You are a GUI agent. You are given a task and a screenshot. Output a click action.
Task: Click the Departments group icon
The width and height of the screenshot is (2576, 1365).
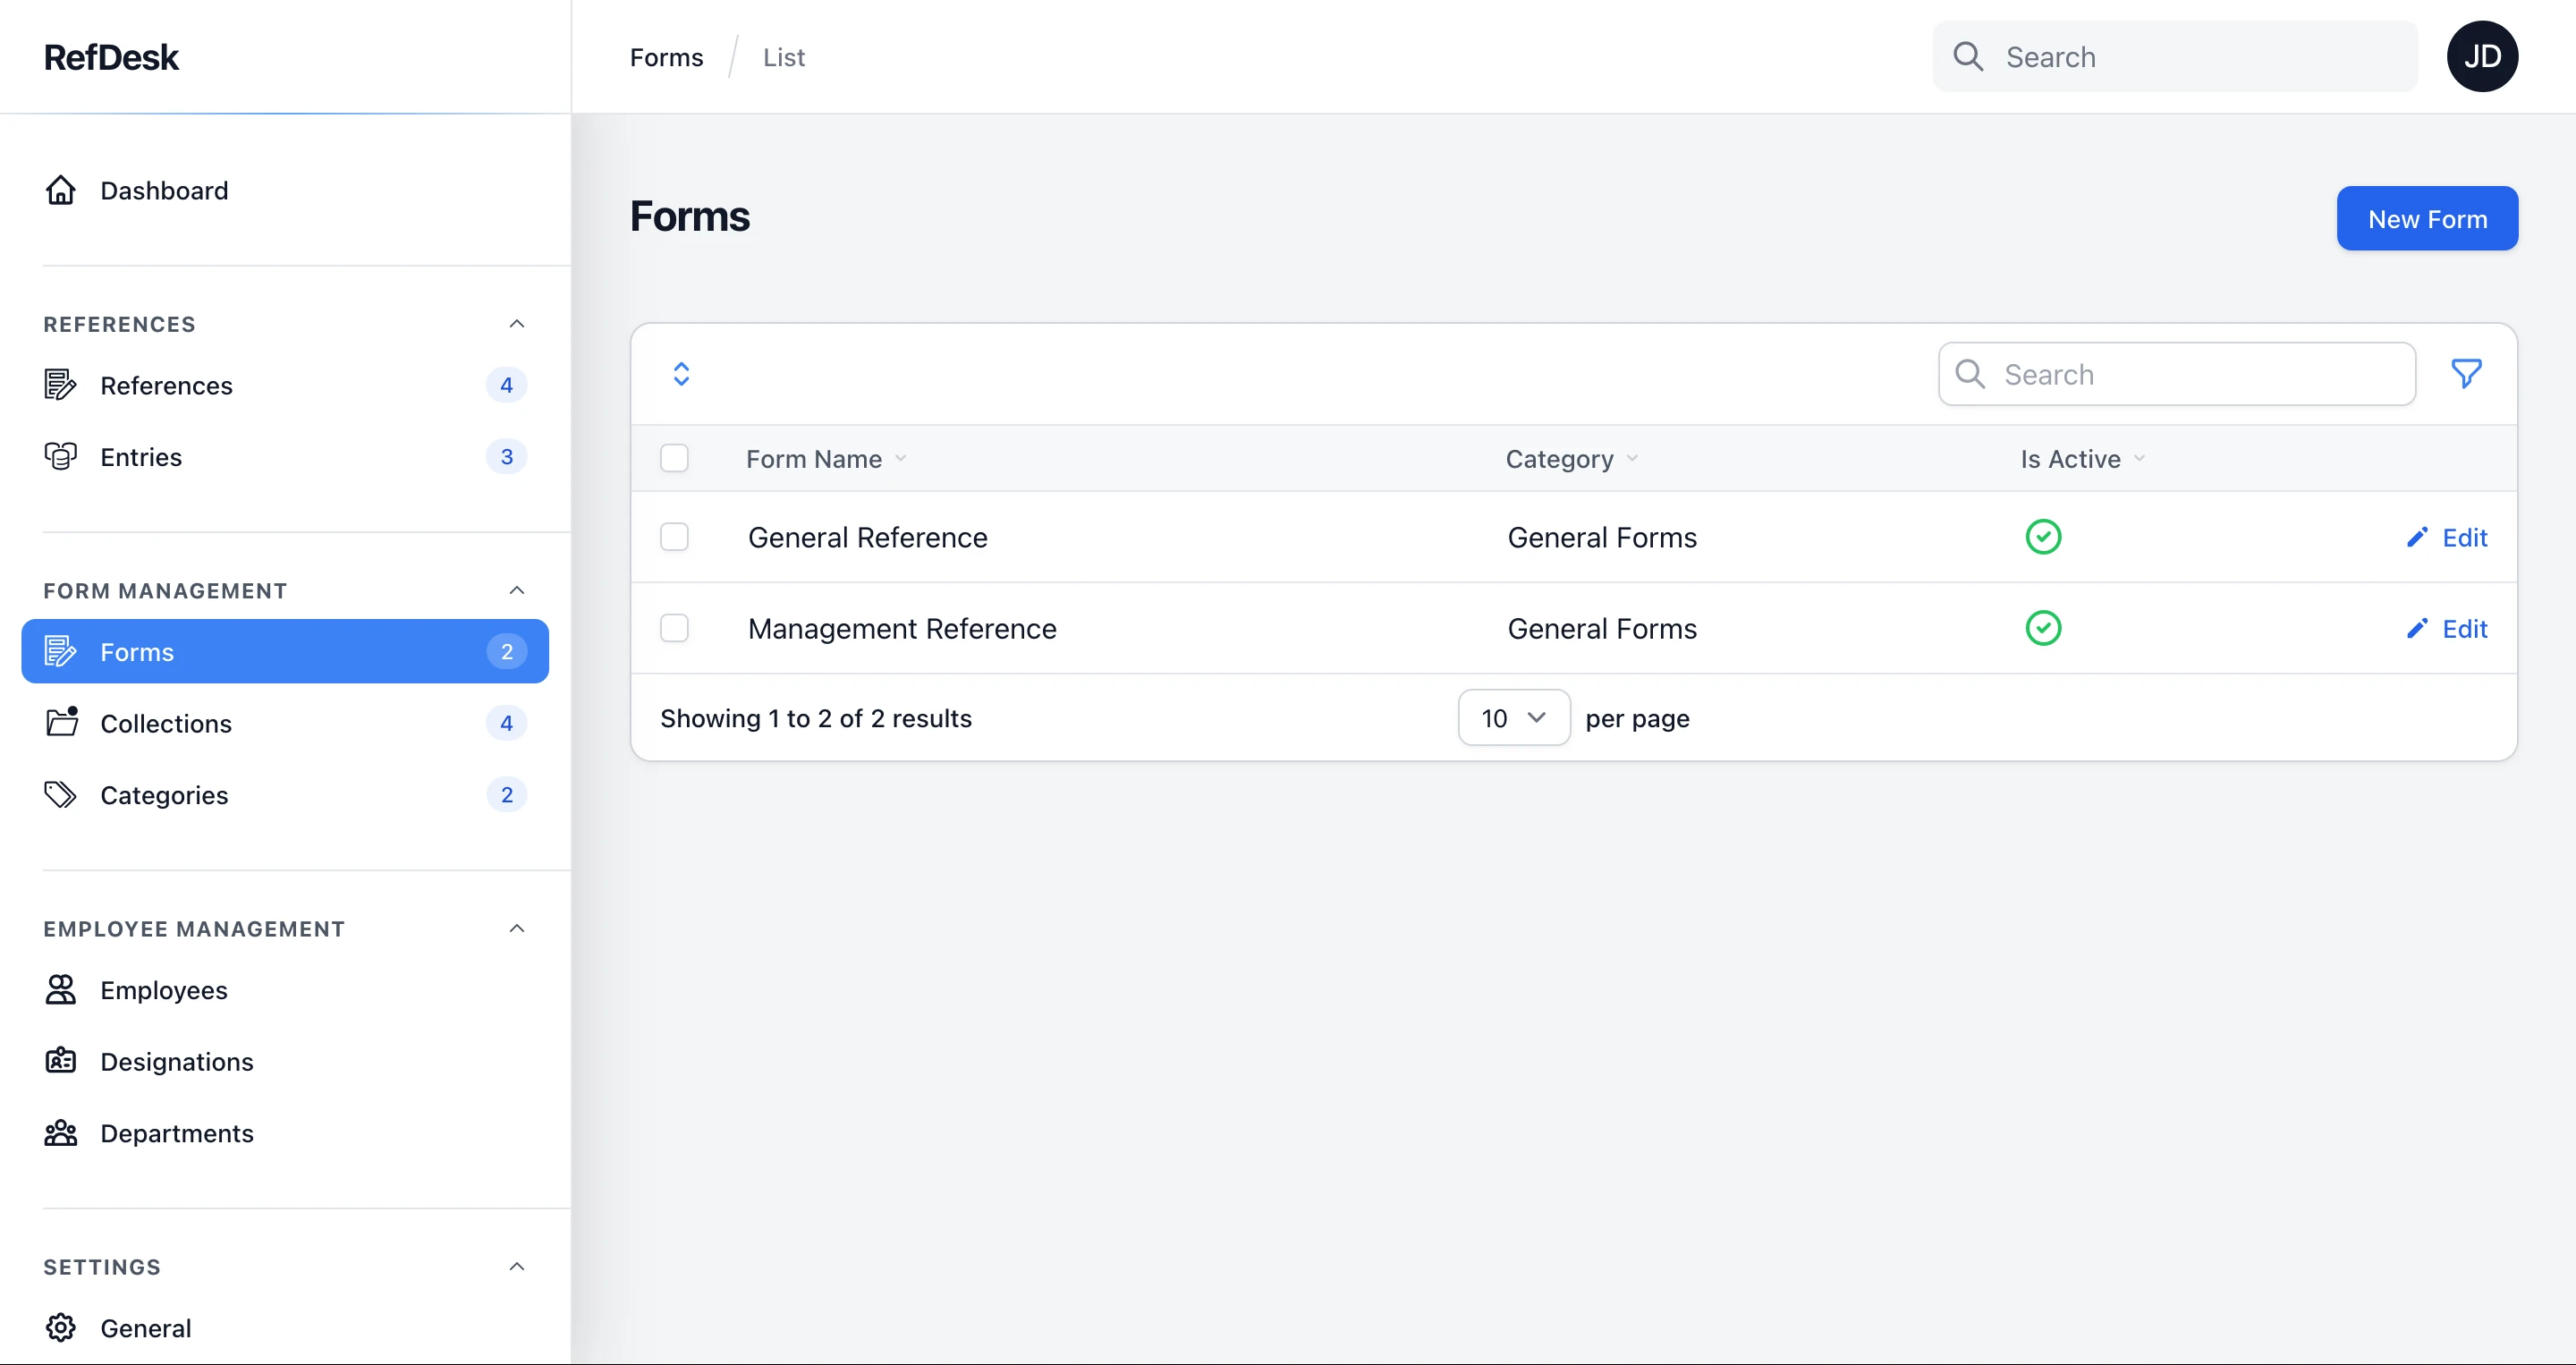tap(61, 1133)
